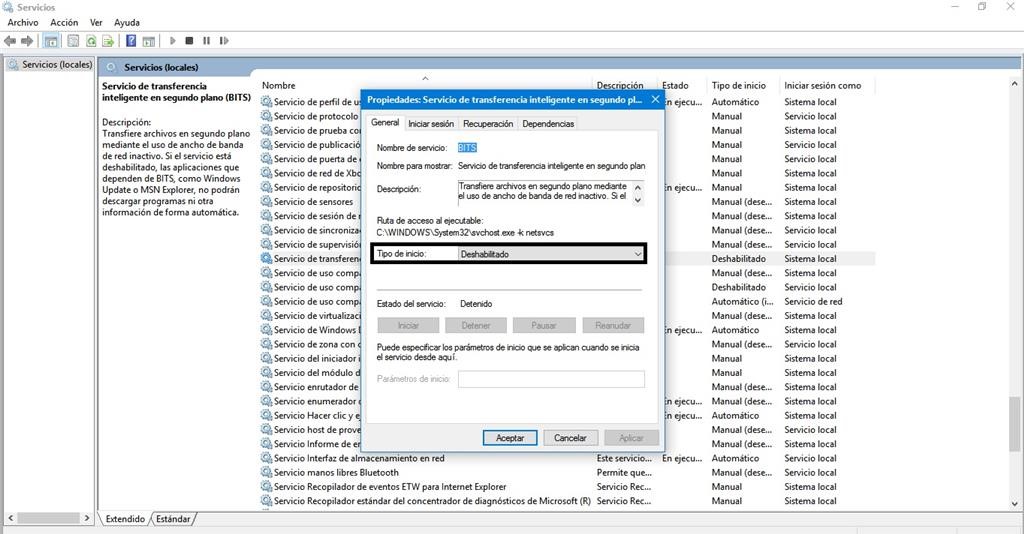Open the Acción menu
The image size is (1024, 534).
tap(64, 22)
